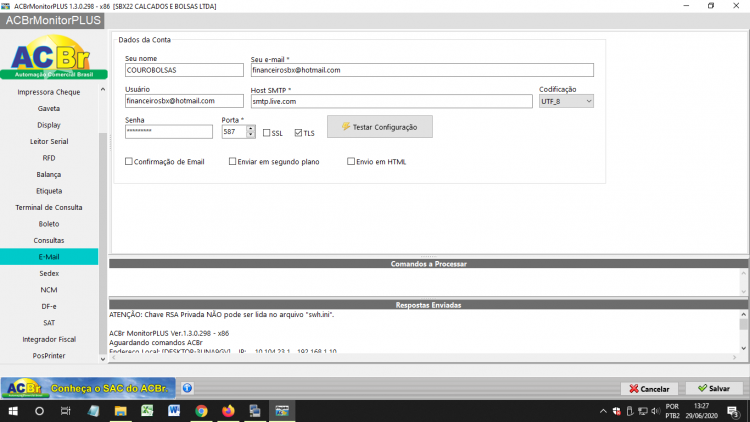Enable Enviar em segundo plano checkbox
The height and width of the screenshot is (422, 750).
click(x=232, y=161)
